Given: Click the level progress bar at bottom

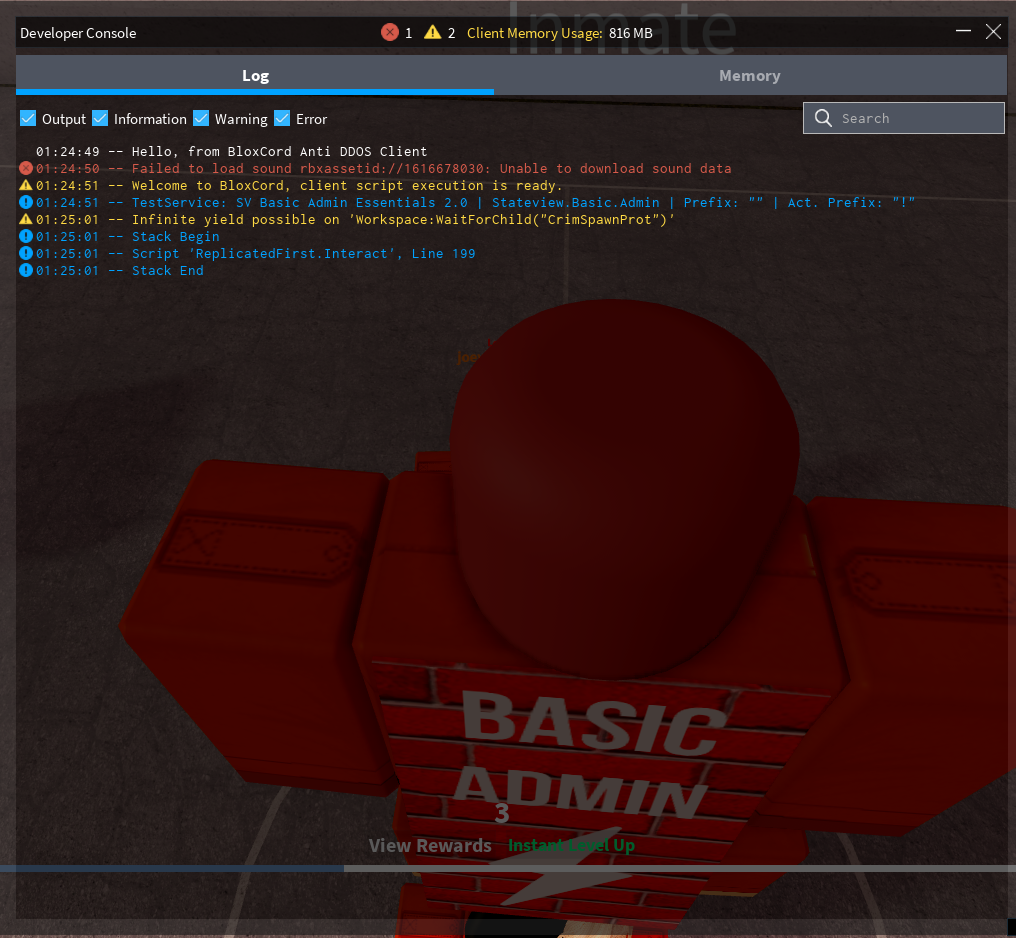Looking at the screenshot, I should tap(508, 868).
